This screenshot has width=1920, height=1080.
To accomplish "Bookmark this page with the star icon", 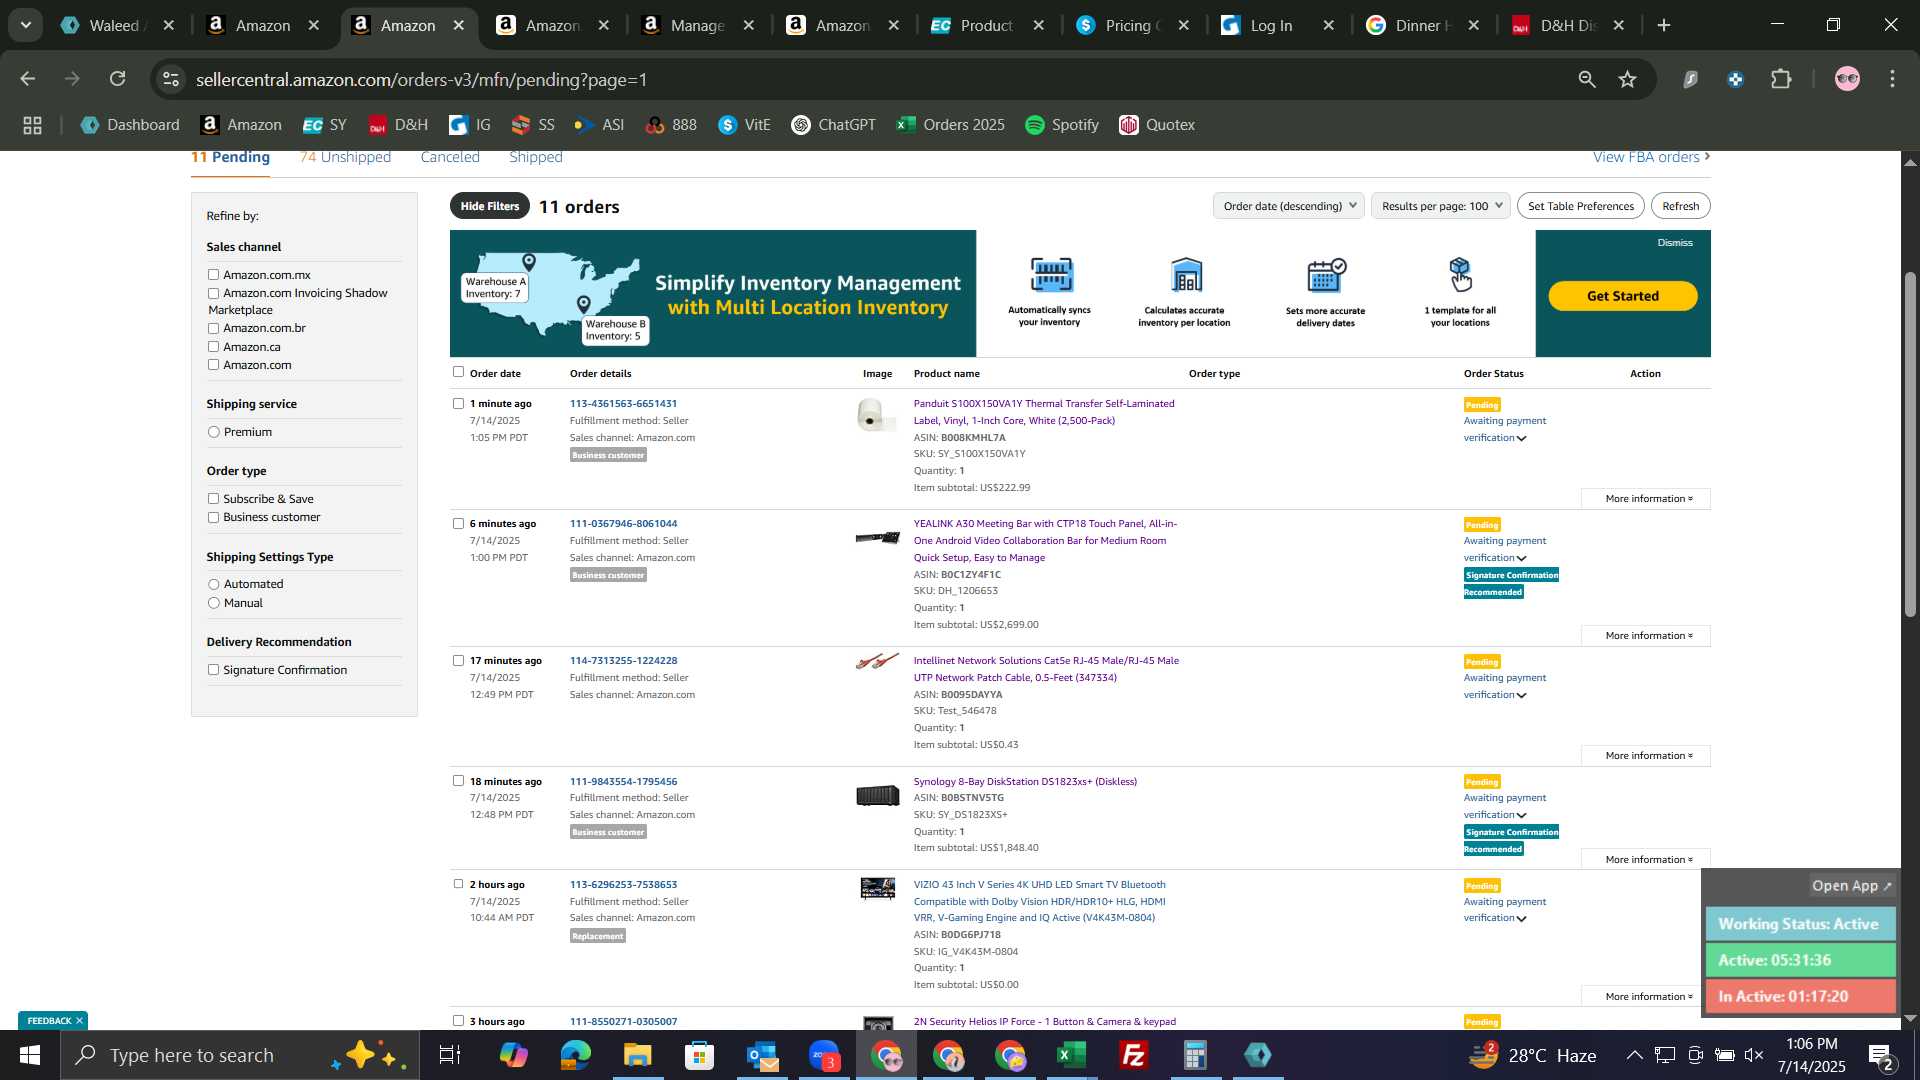I will 1628,79.
